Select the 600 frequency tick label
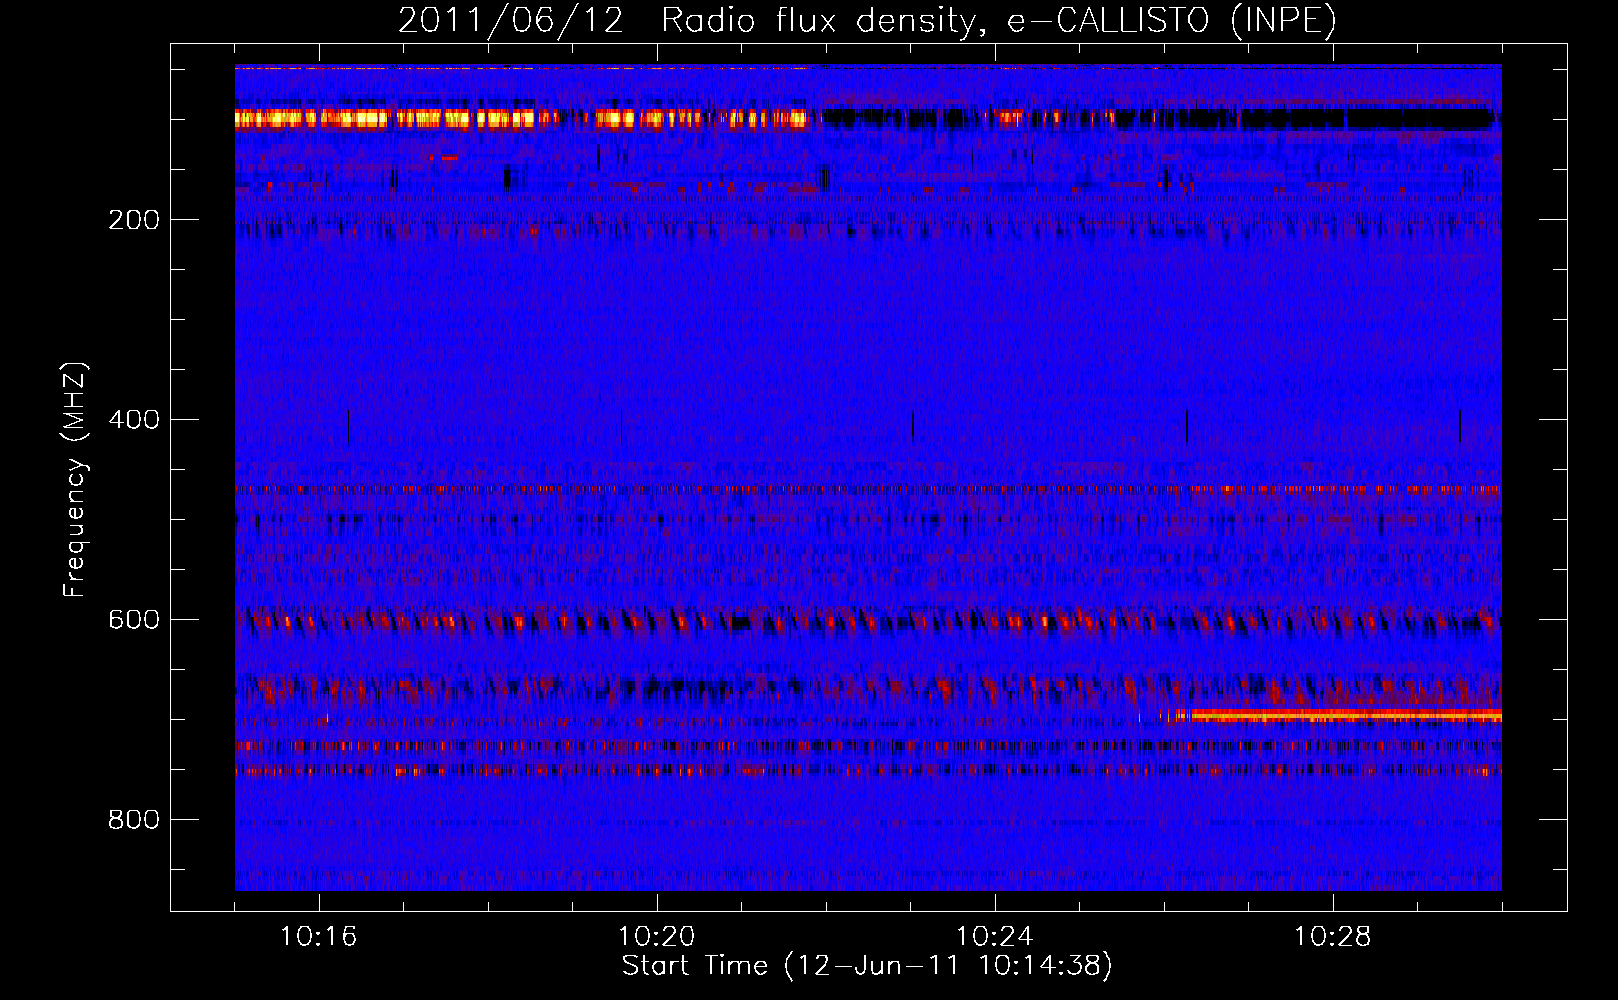 (x=134, y=620)
